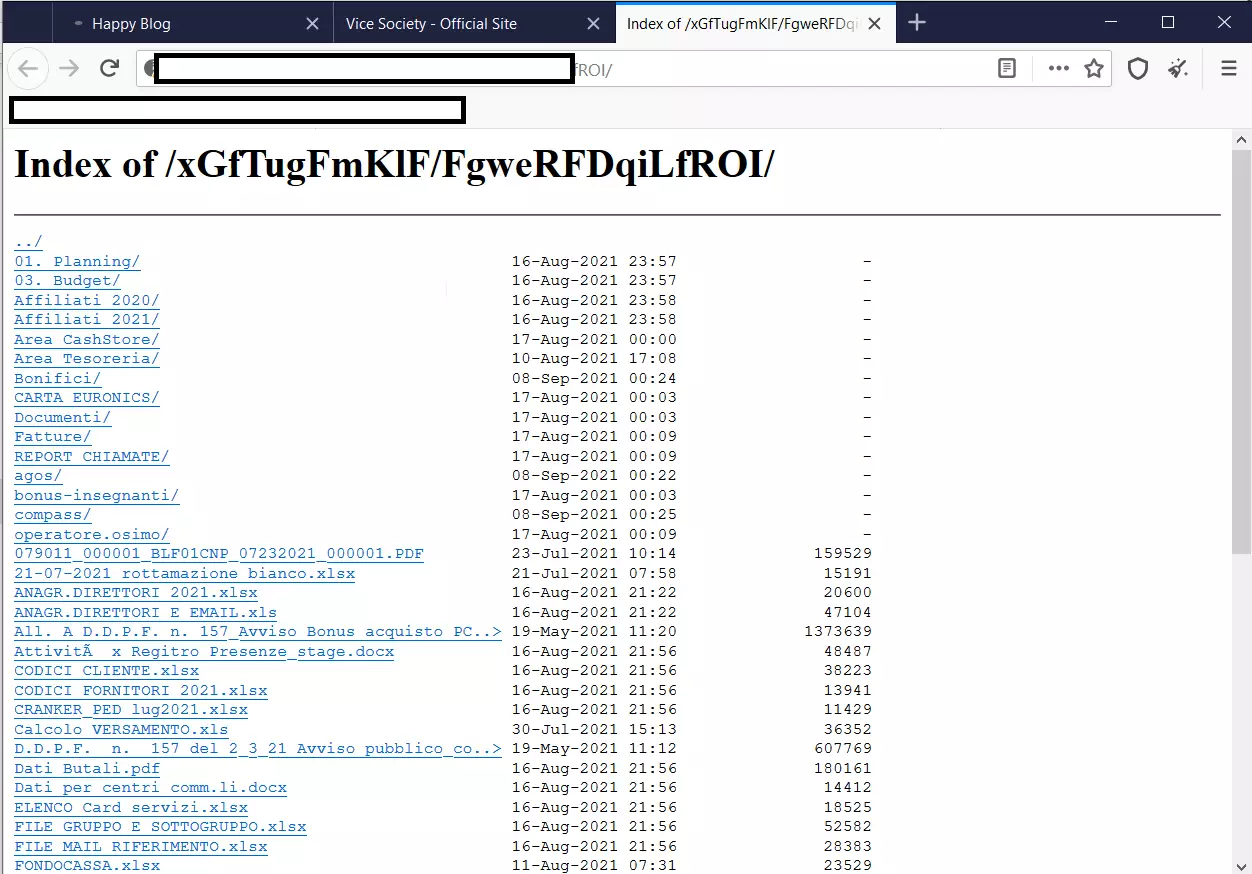Close the Vice Society tab

tap(594, 22)
